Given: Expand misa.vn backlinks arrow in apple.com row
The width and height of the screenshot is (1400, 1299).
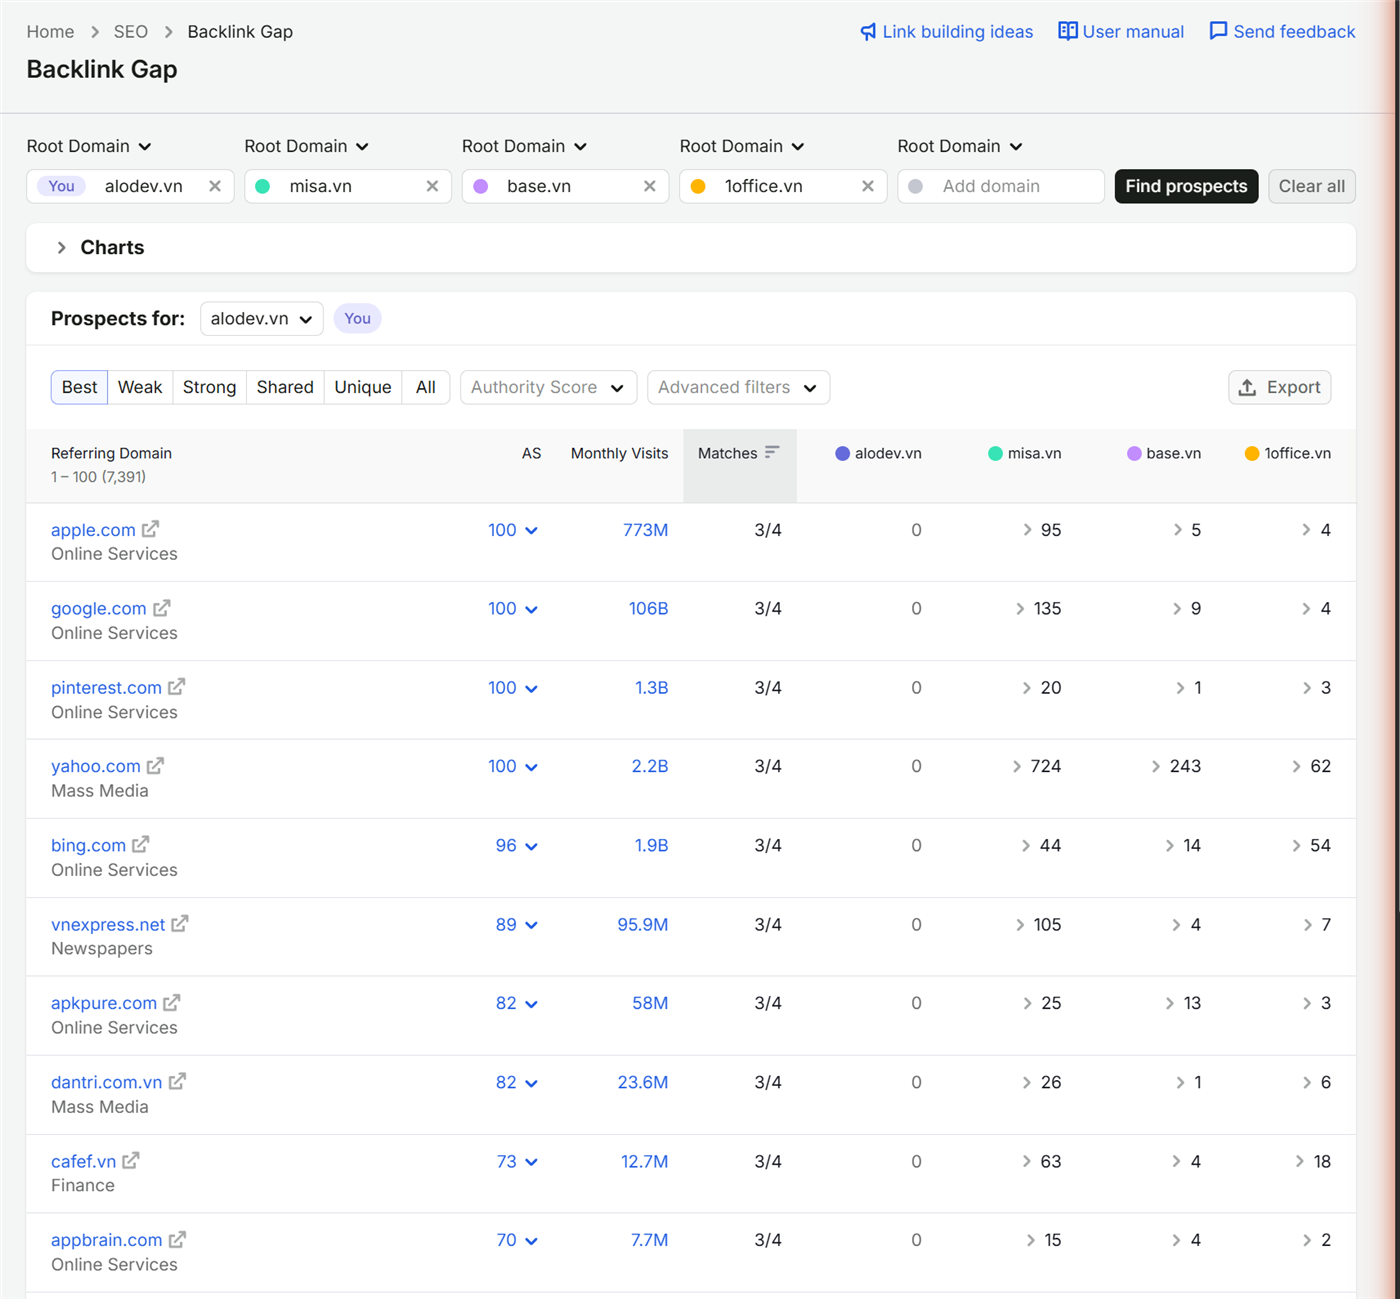Looking at the screenshot, I should coord(1027,530).
